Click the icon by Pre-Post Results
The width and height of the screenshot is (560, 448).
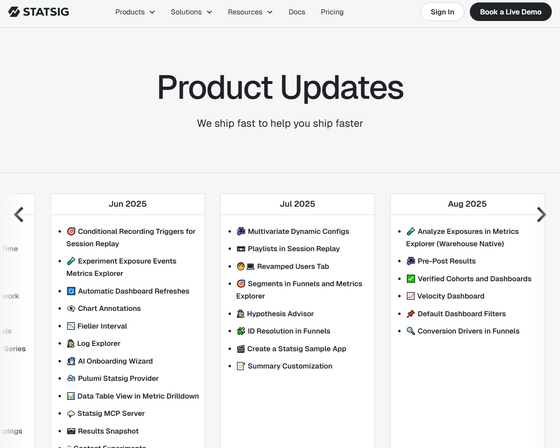pos(411,261)
